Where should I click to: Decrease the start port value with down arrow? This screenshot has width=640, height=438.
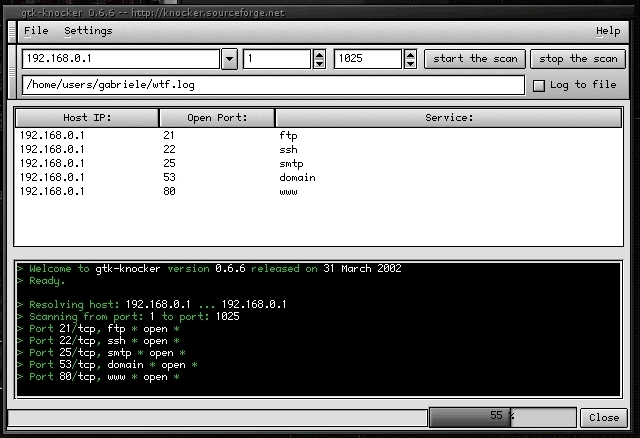[319, 64]
